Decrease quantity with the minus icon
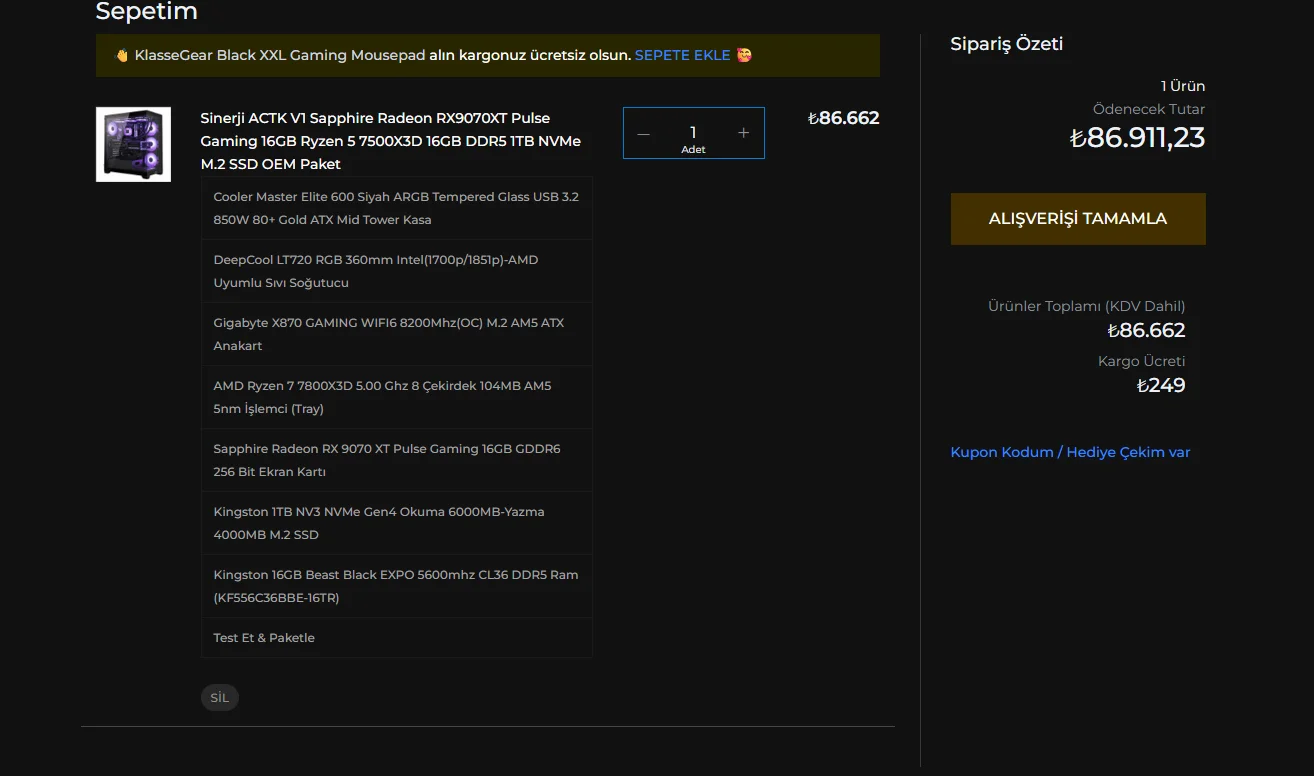 [643, 133]
